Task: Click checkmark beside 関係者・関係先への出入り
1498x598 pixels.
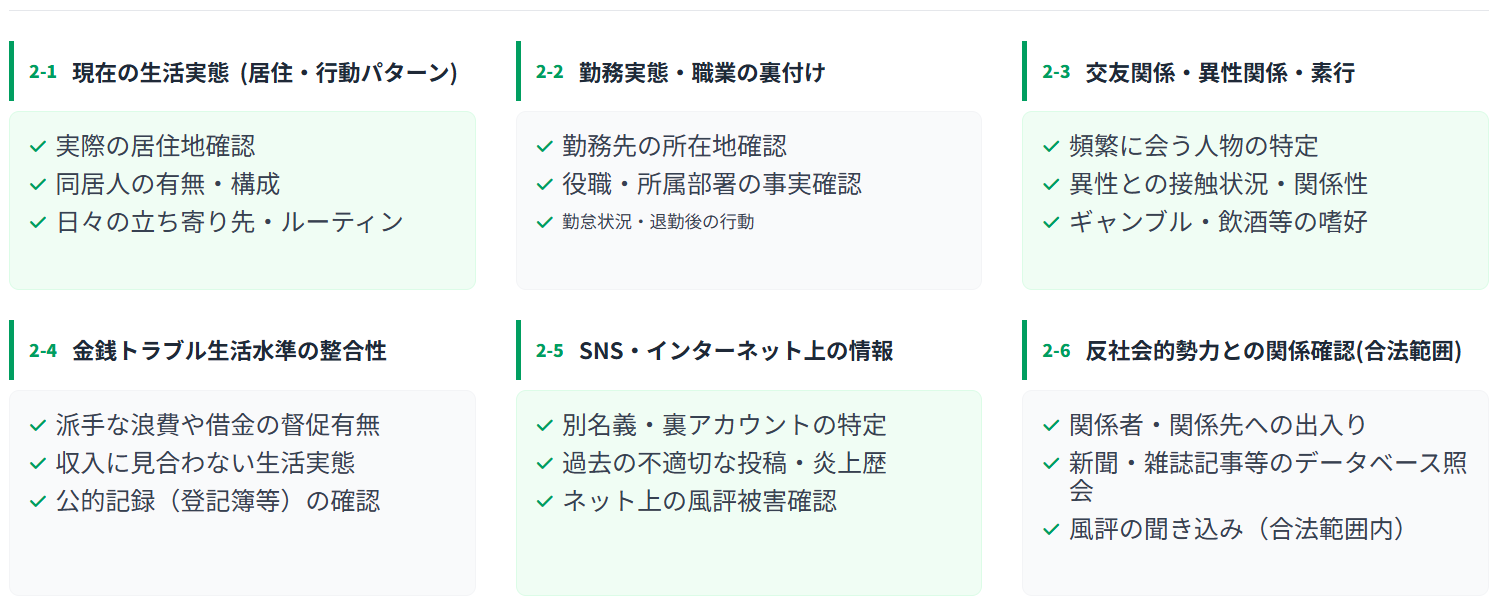Action: pos(1051,426)
